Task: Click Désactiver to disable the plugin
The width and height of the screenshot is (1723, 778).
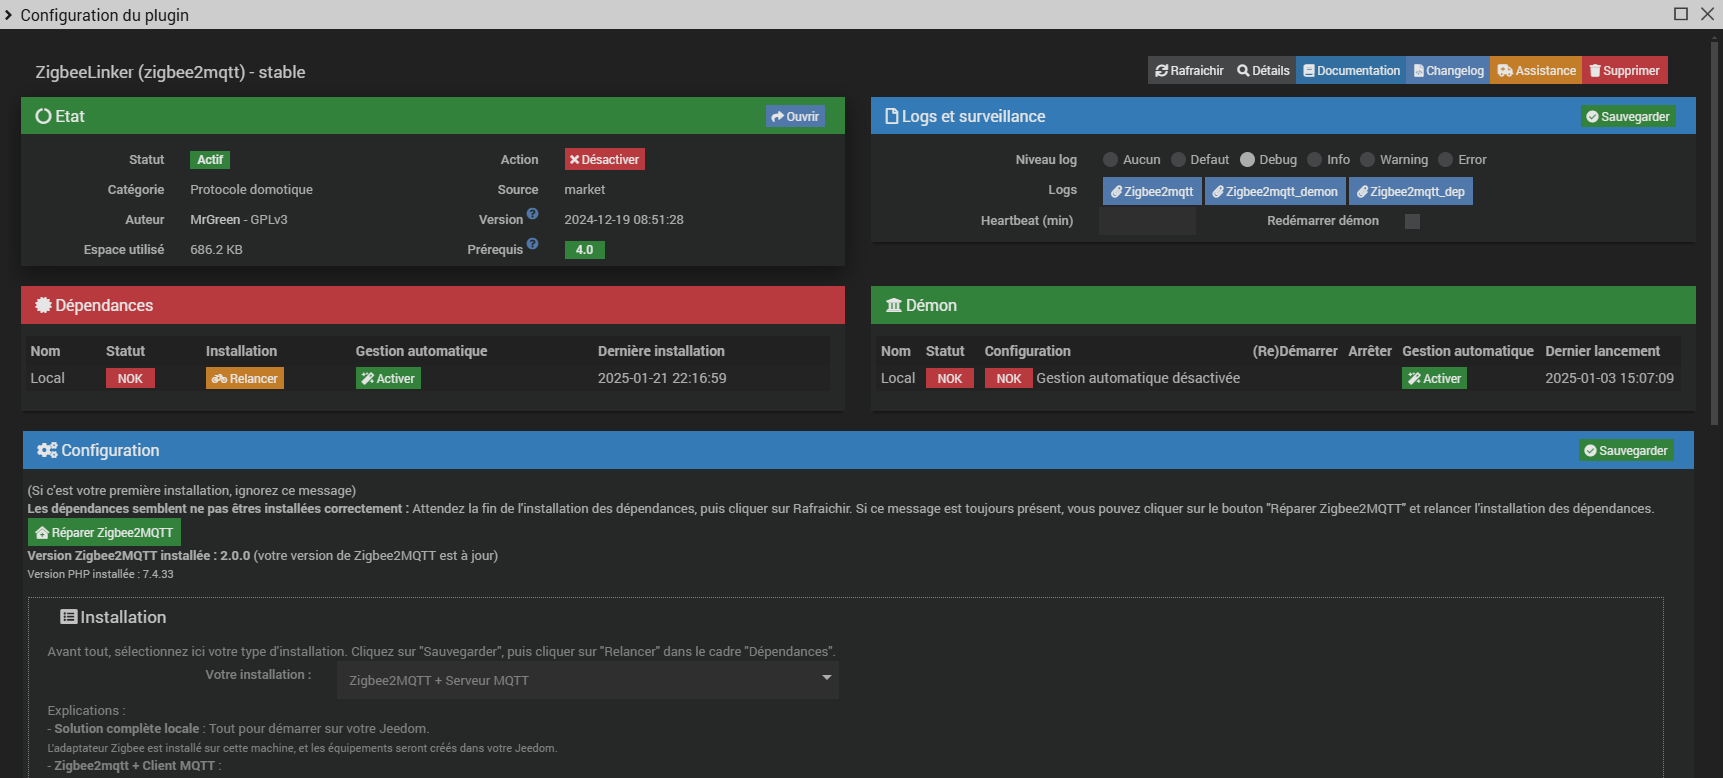Action: click(604, 159)
